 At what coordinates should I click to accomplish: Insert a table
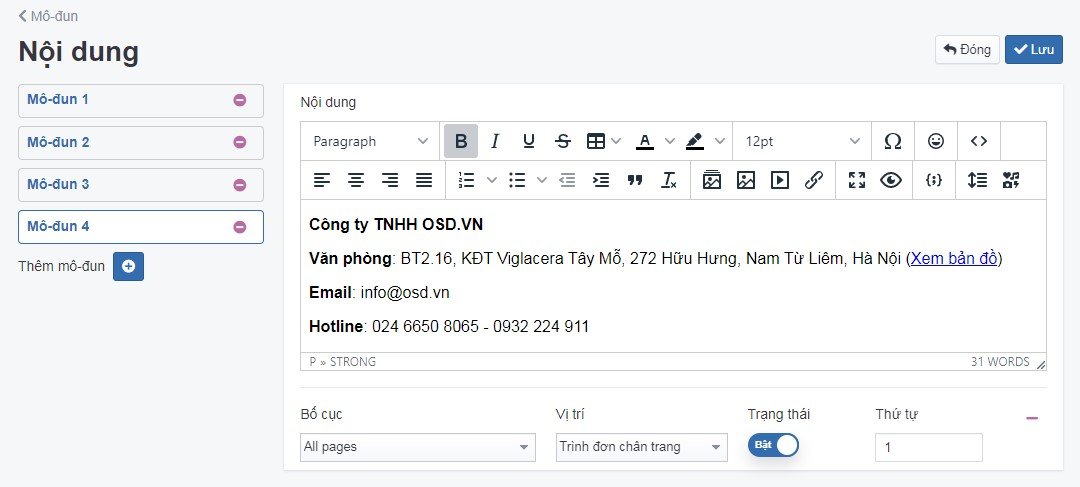tap(595, 141)
